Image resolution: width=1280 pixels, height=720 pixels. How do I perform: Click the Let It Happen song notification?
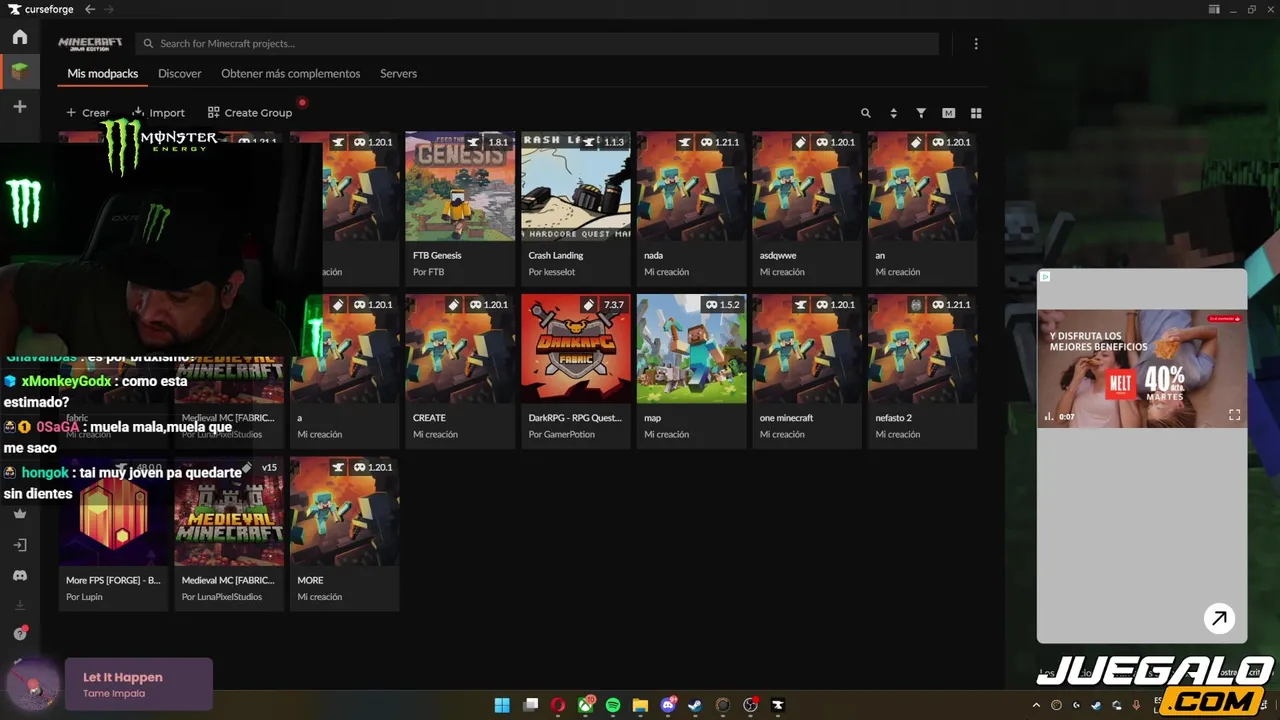coord(139,684)
